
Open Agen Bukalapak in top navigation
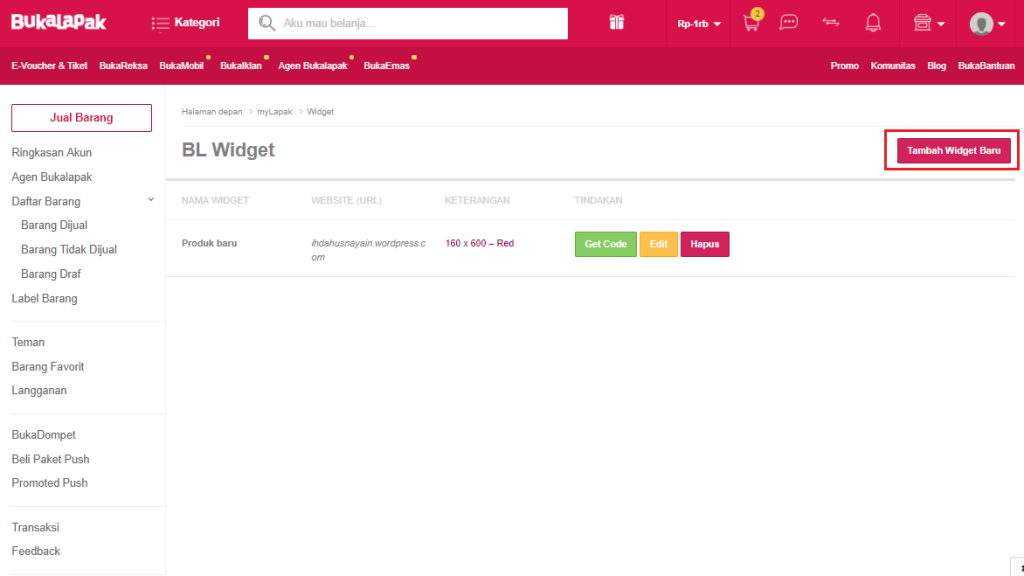point(313,66)
